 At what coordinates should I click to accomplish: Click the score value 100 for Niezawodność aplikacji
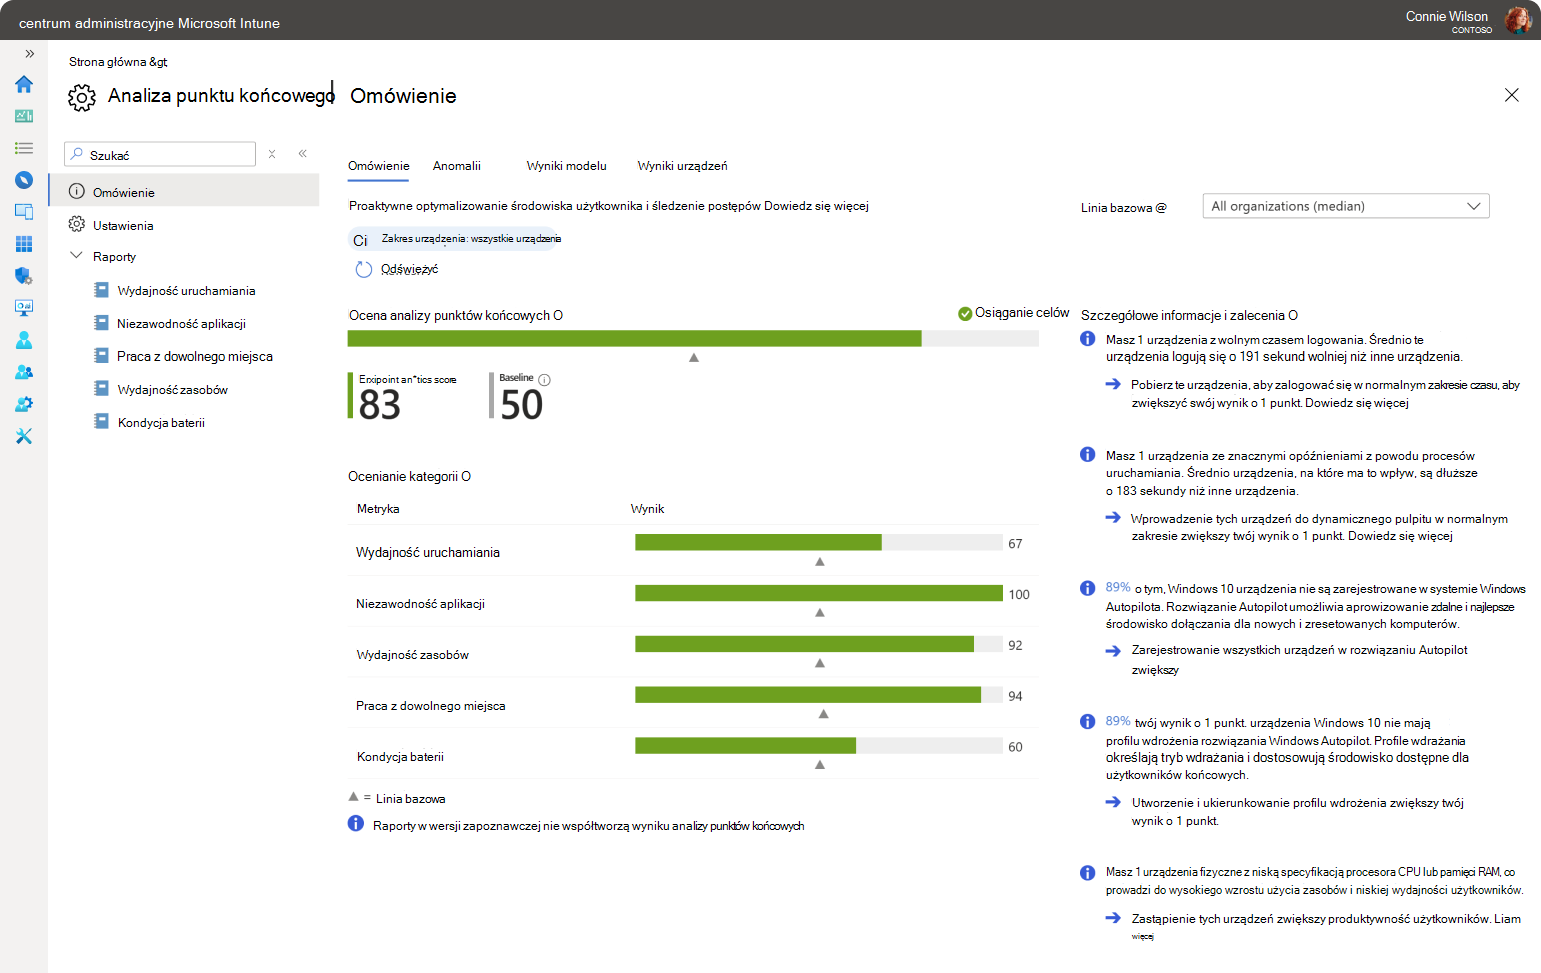click(1019, 595)
